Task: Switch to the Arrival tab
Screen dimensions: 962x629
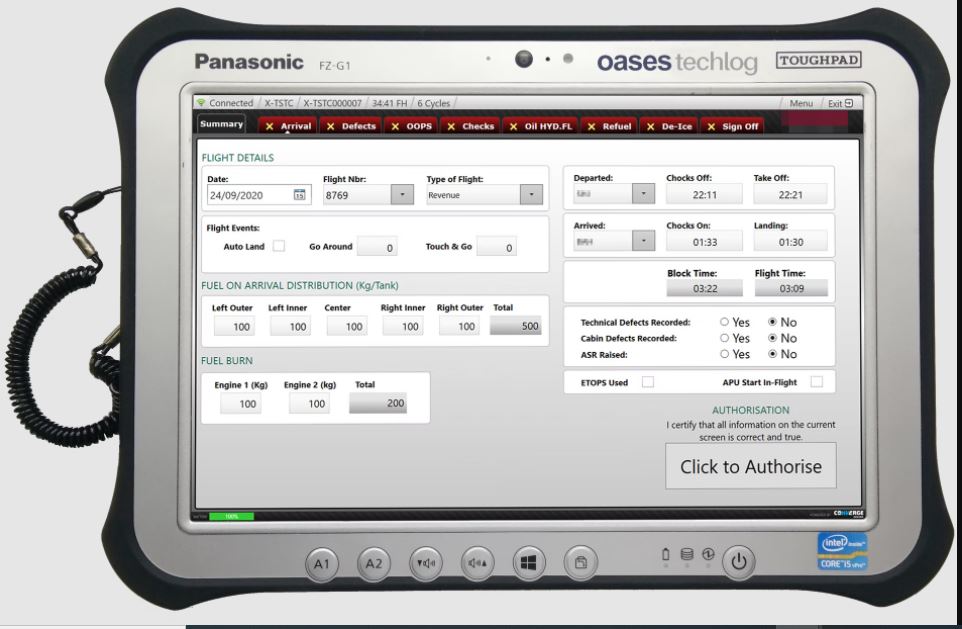Action: coord(287,126)
